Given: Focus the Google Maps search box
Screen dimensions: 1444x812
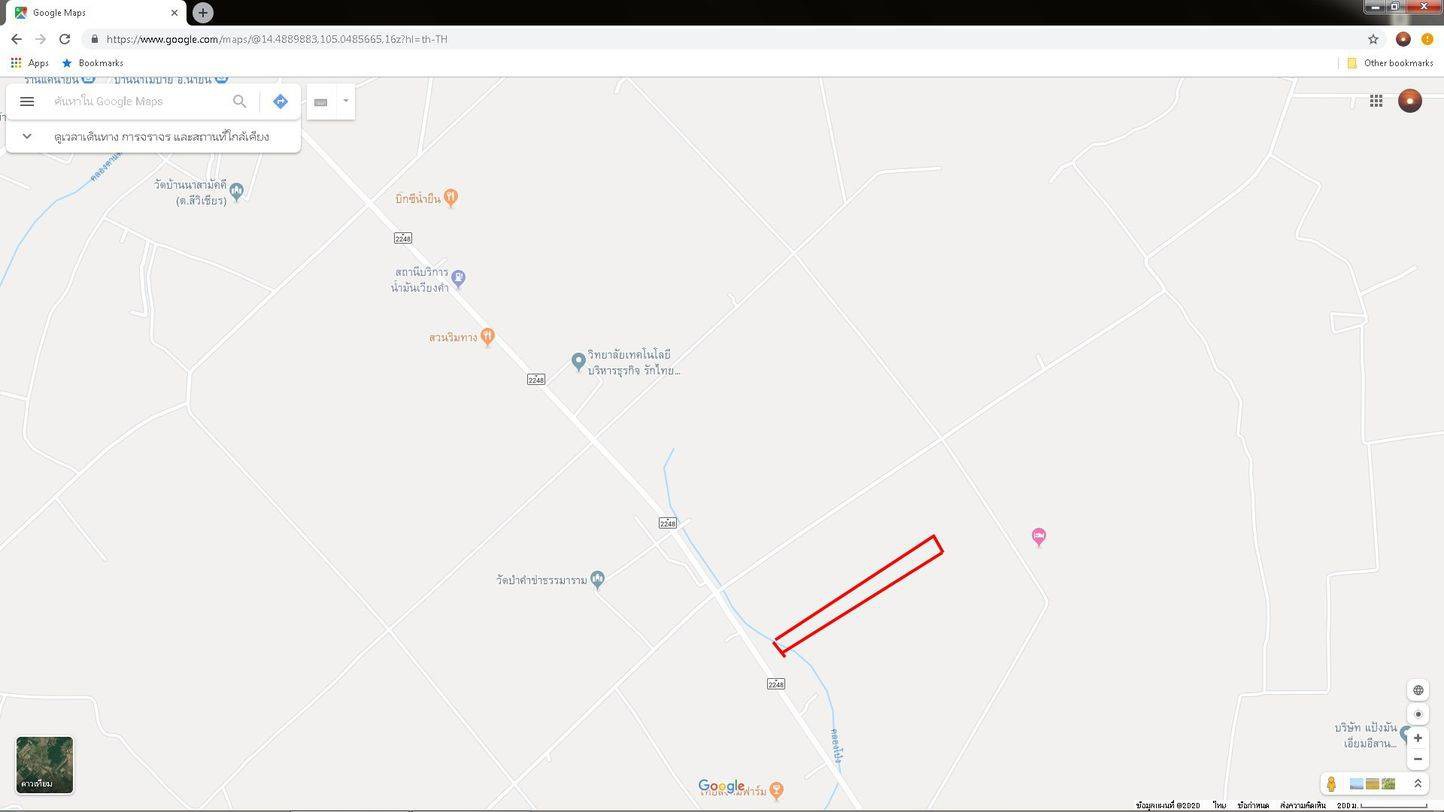Looking at the screenshot, I should (140, 101).
